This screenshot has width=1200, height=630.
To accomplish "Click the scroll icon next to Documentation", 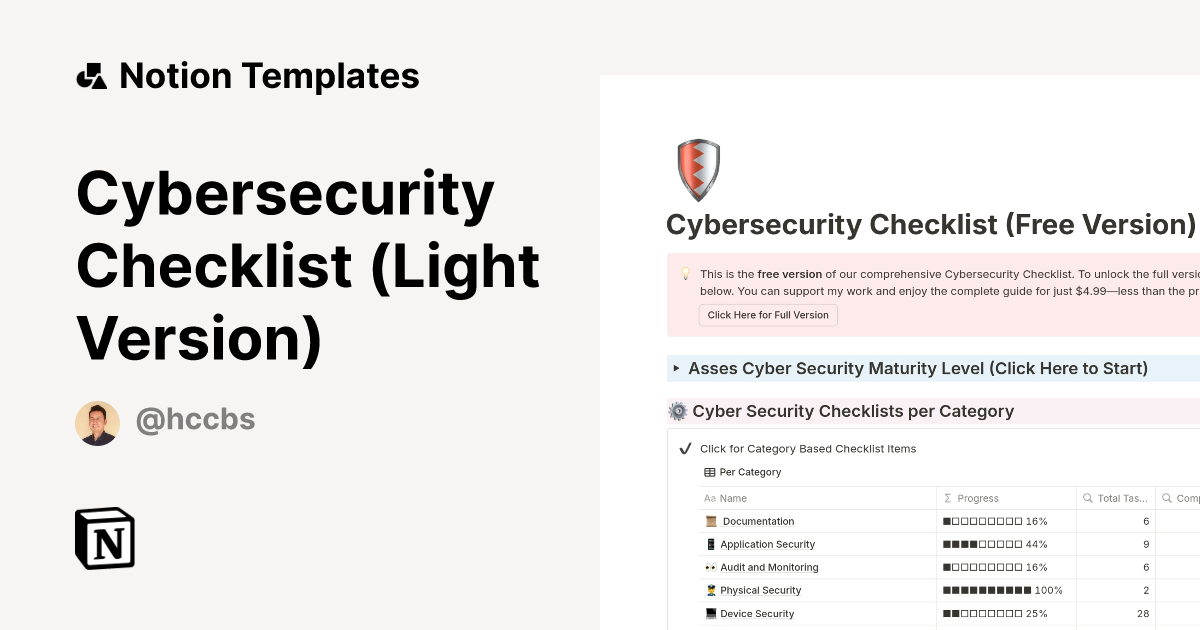I will pos(711,521).
